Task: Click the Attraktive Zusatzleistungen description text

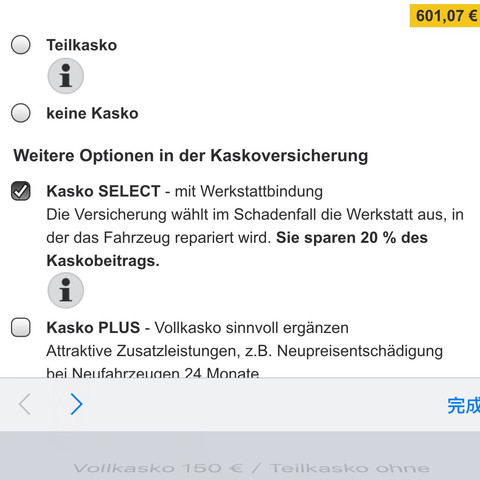Action: click(245, 351)
